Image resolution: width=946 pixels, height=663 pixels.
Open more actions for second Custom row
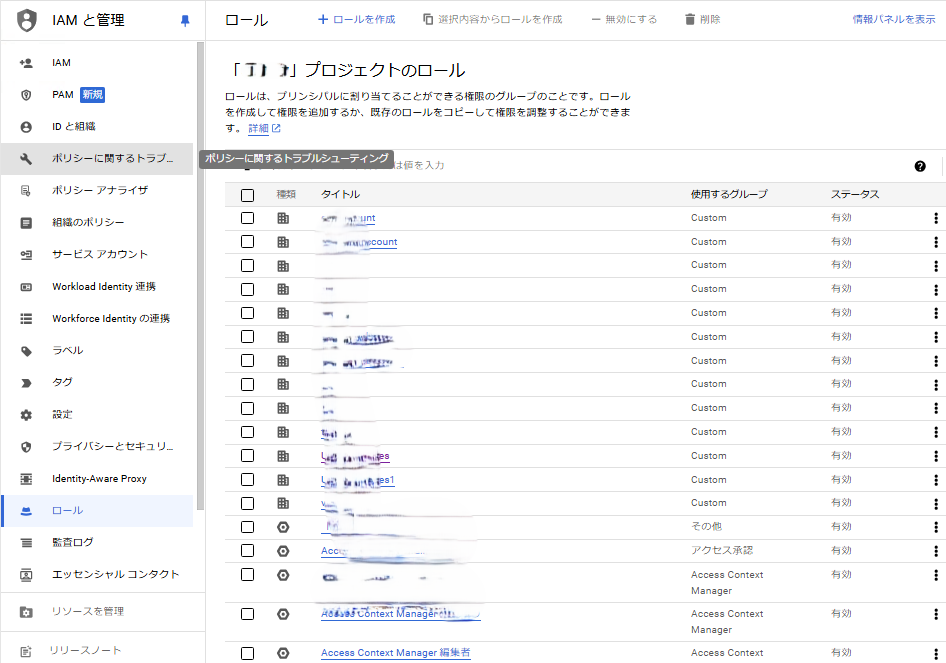pos(936,241)
